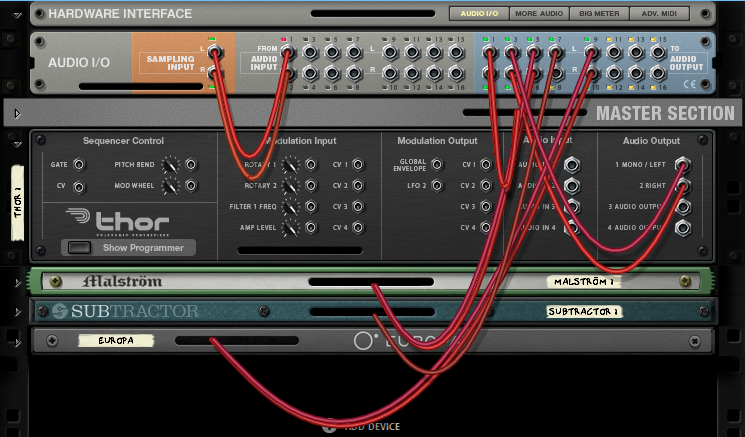The image size is (745, 437).
Task: Unfold the Subtractor device
Action: tap(18, 312)
